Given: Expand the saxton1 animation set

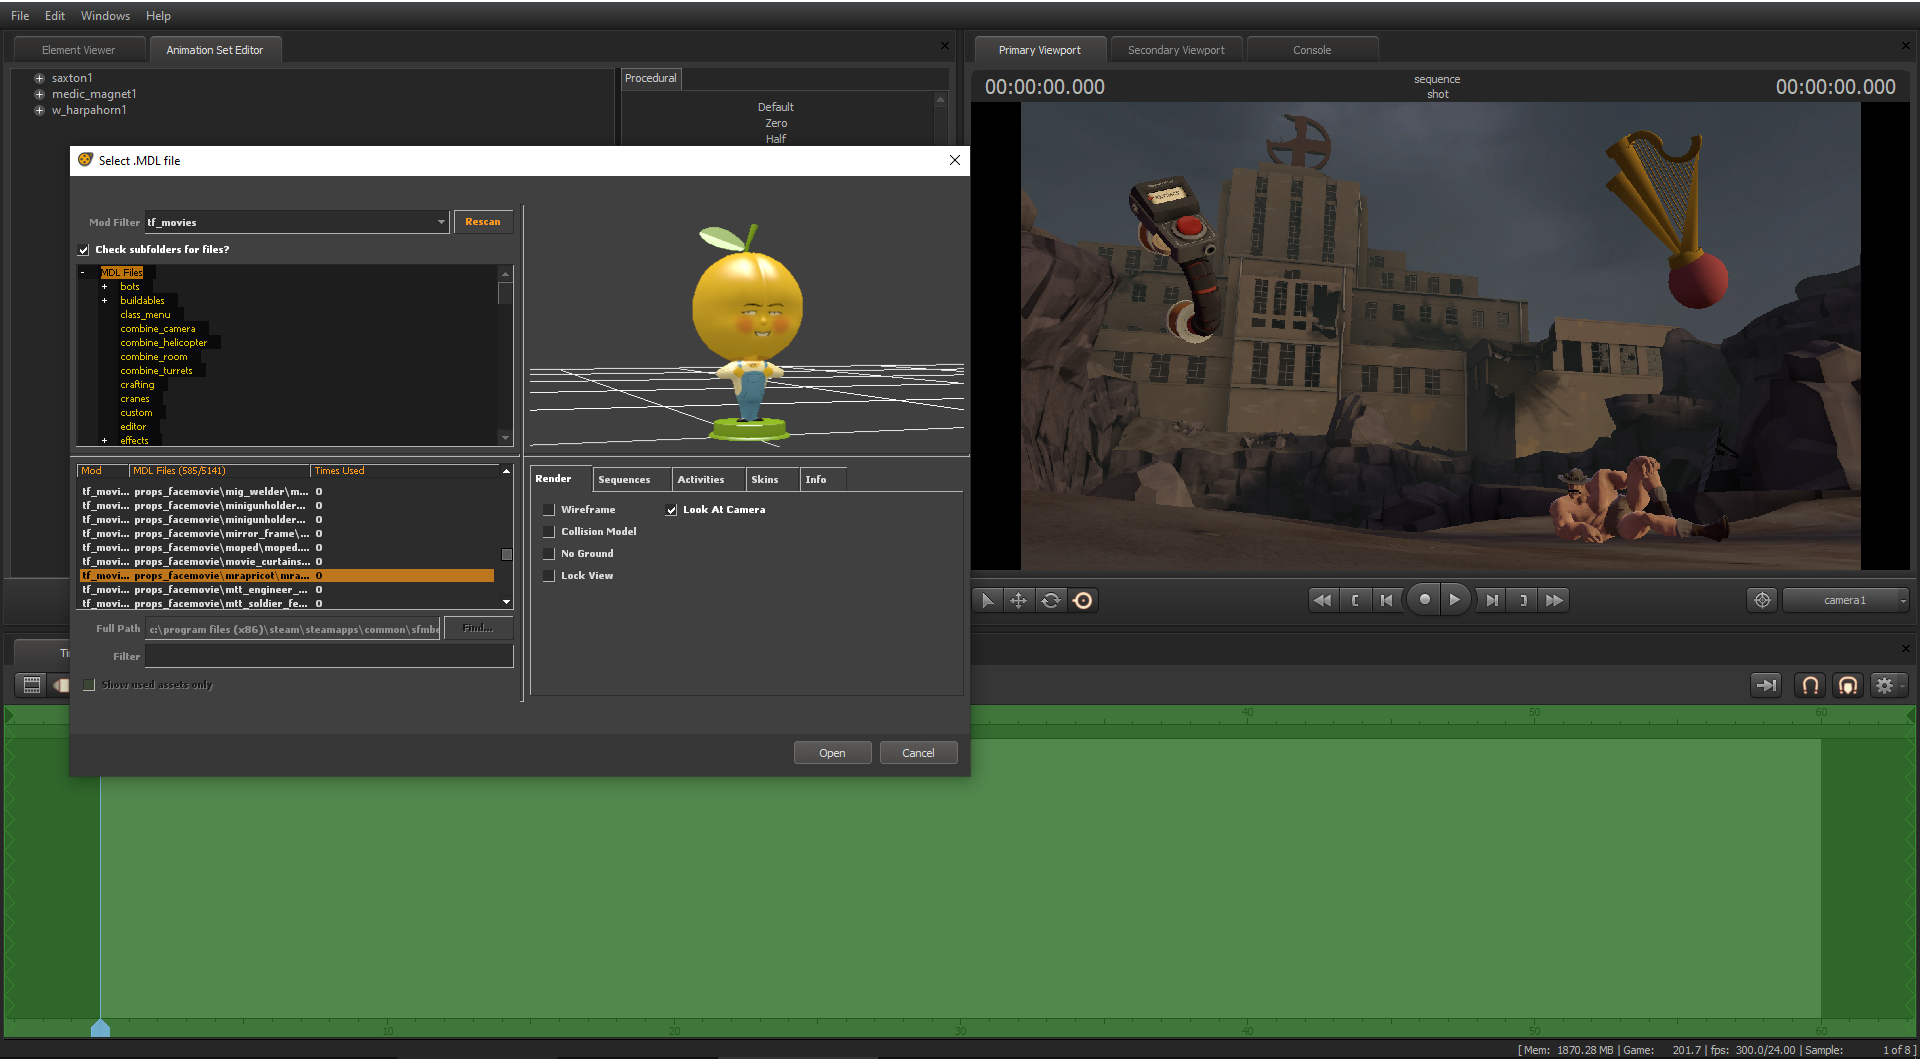Looking at the screenshot, I should pos(39,78).
